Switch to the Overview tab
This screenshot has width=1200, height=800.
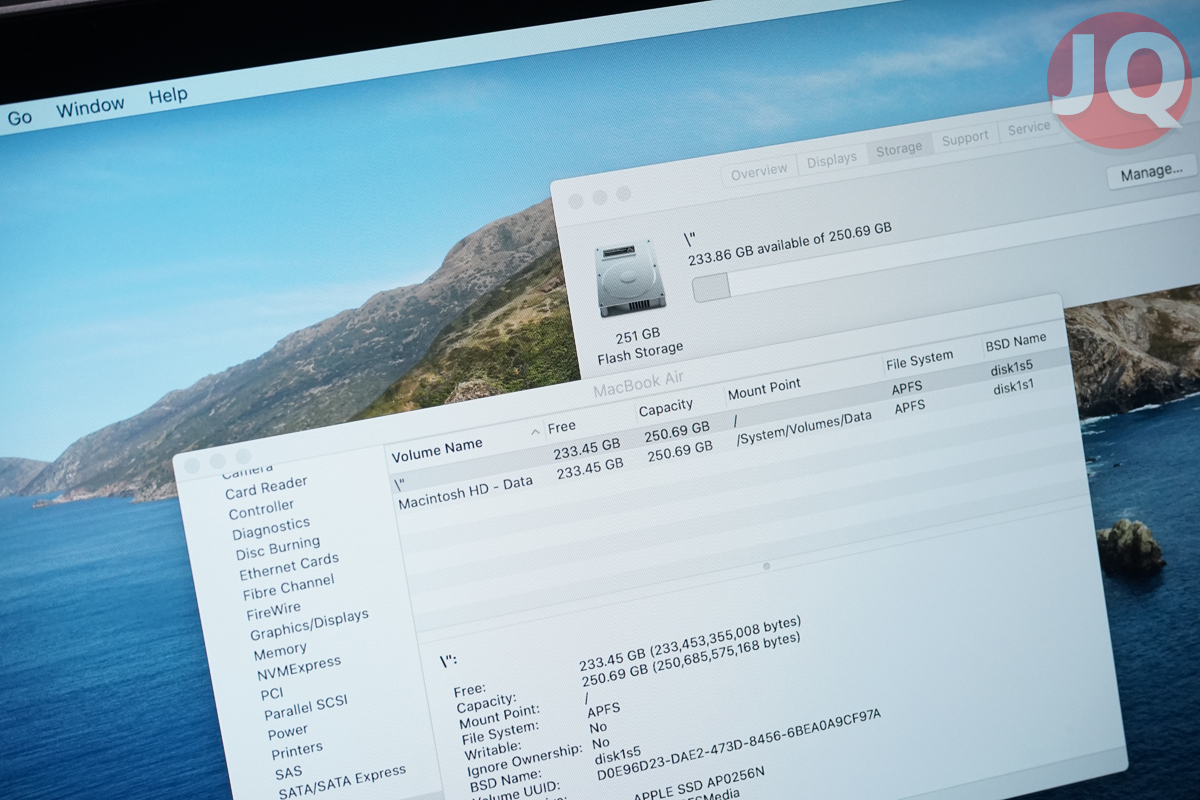point(759,171)
